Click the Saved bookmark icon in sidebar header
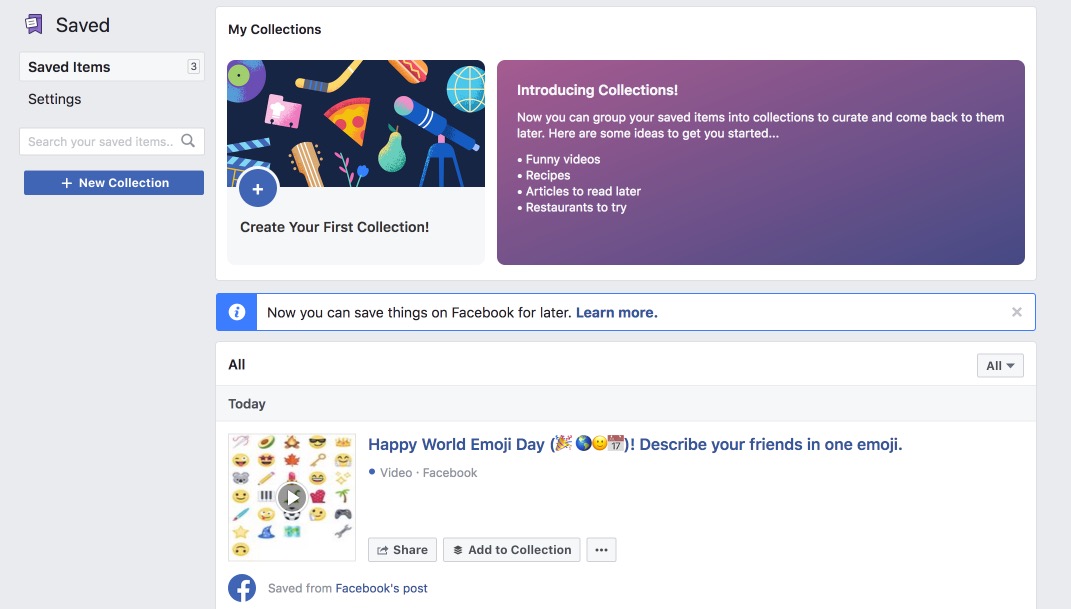1071x609 pixels. pos(33,25)
